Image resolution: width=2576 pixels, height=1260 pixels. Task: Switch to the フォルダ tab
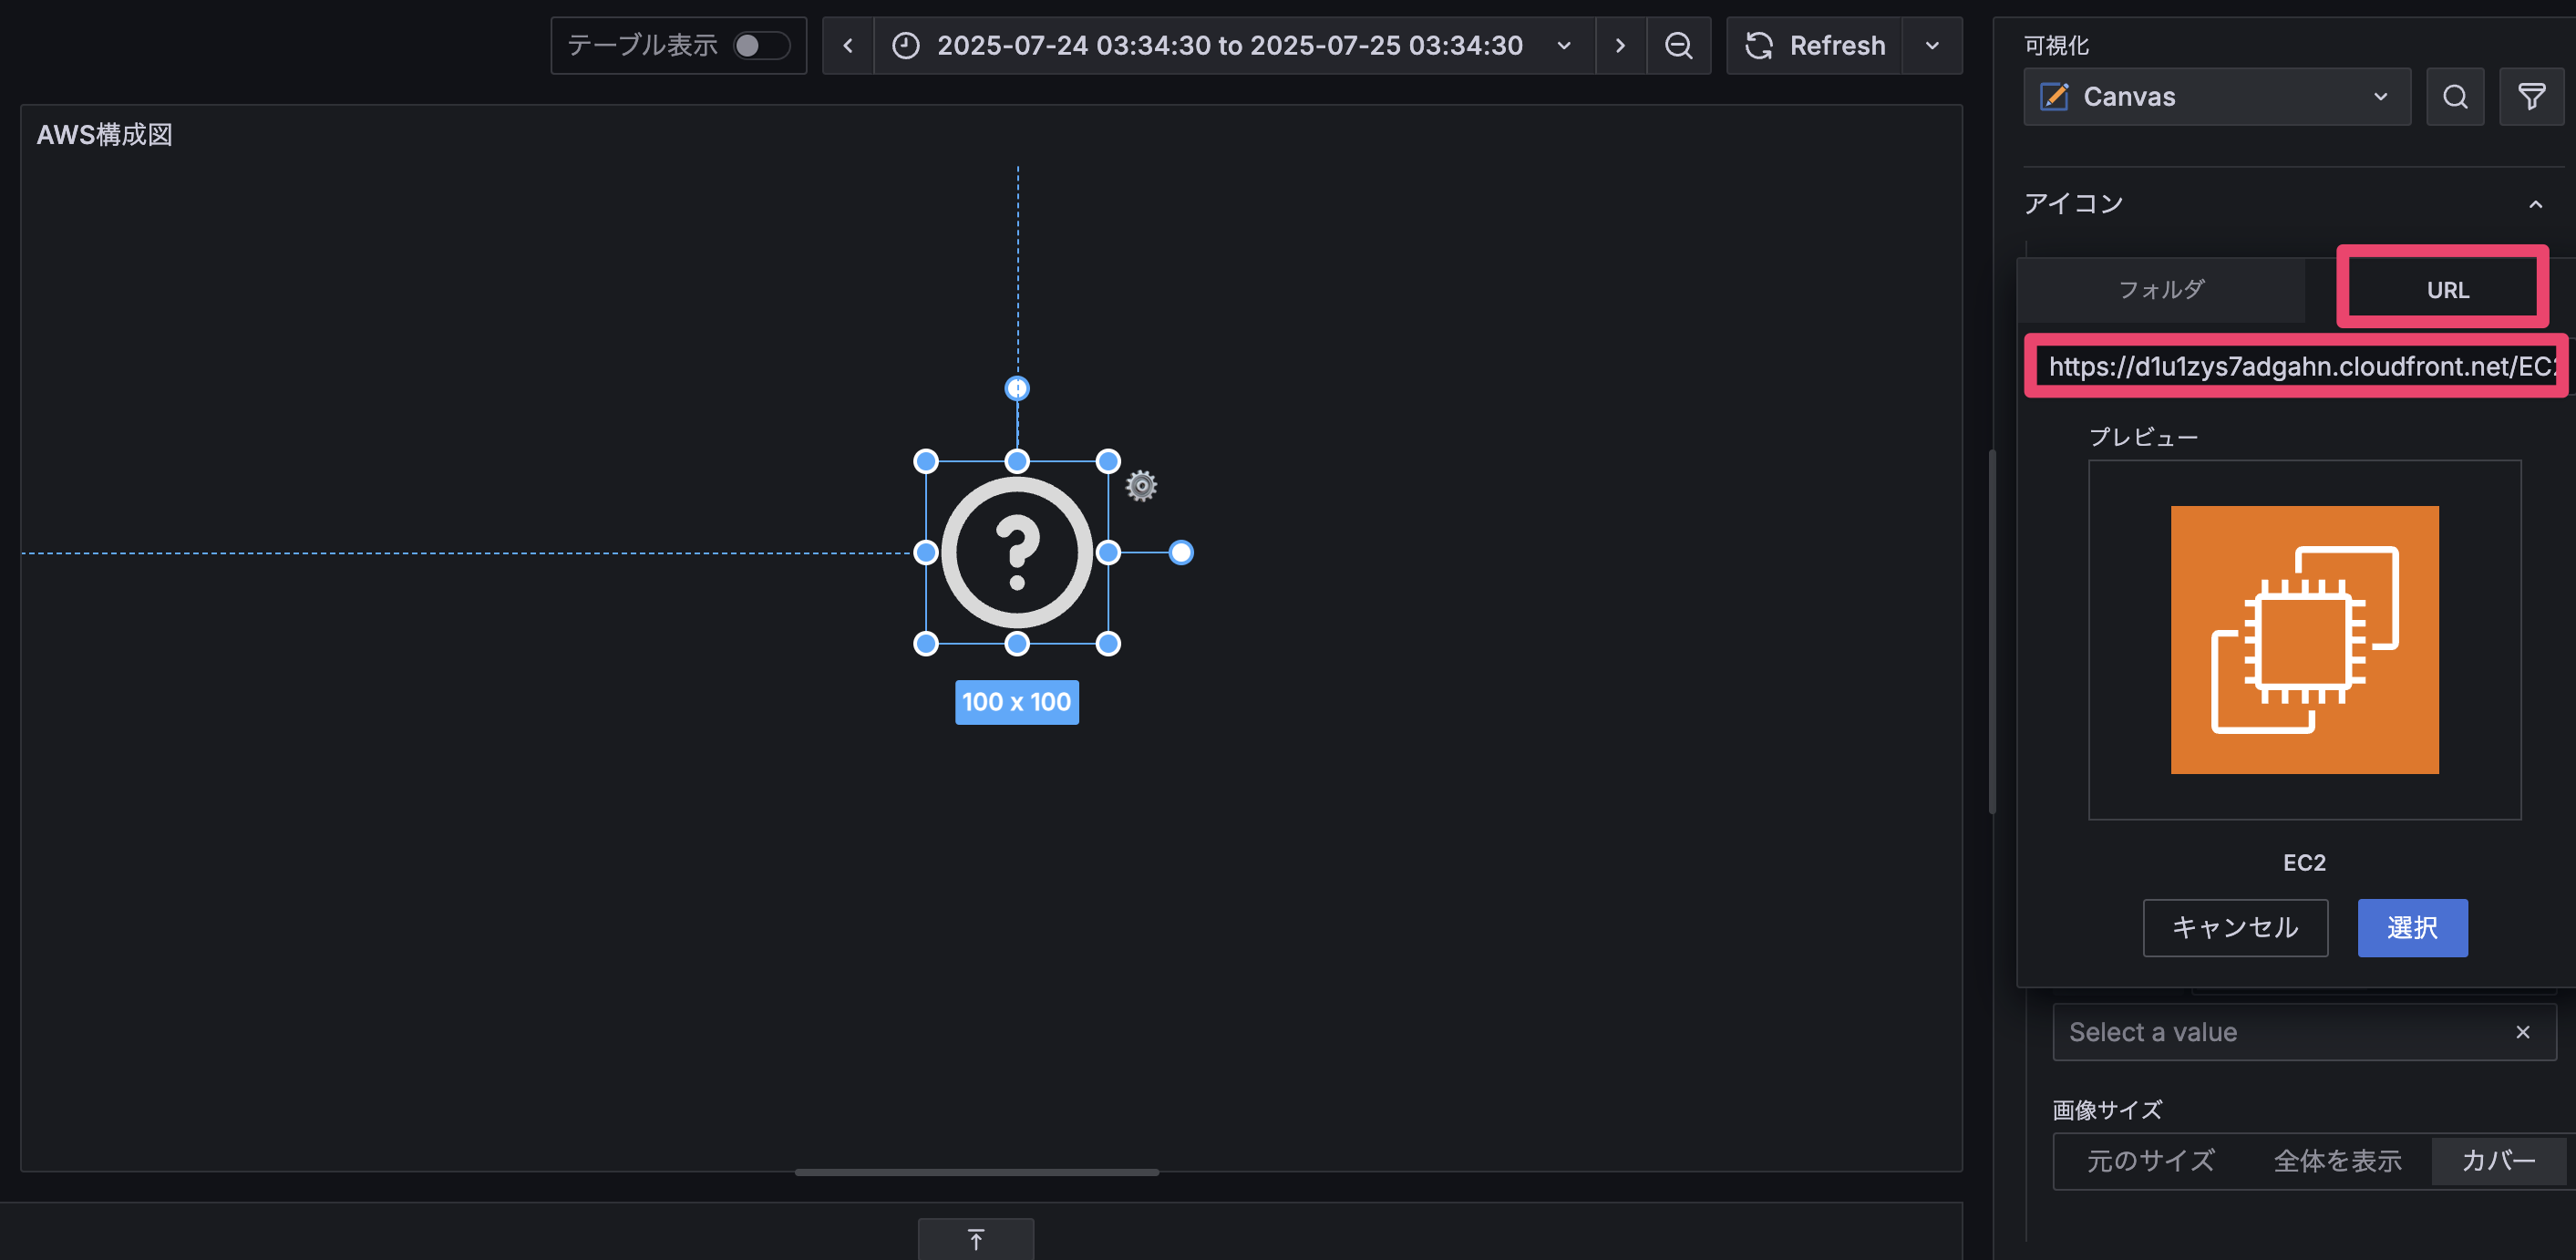2162,290
